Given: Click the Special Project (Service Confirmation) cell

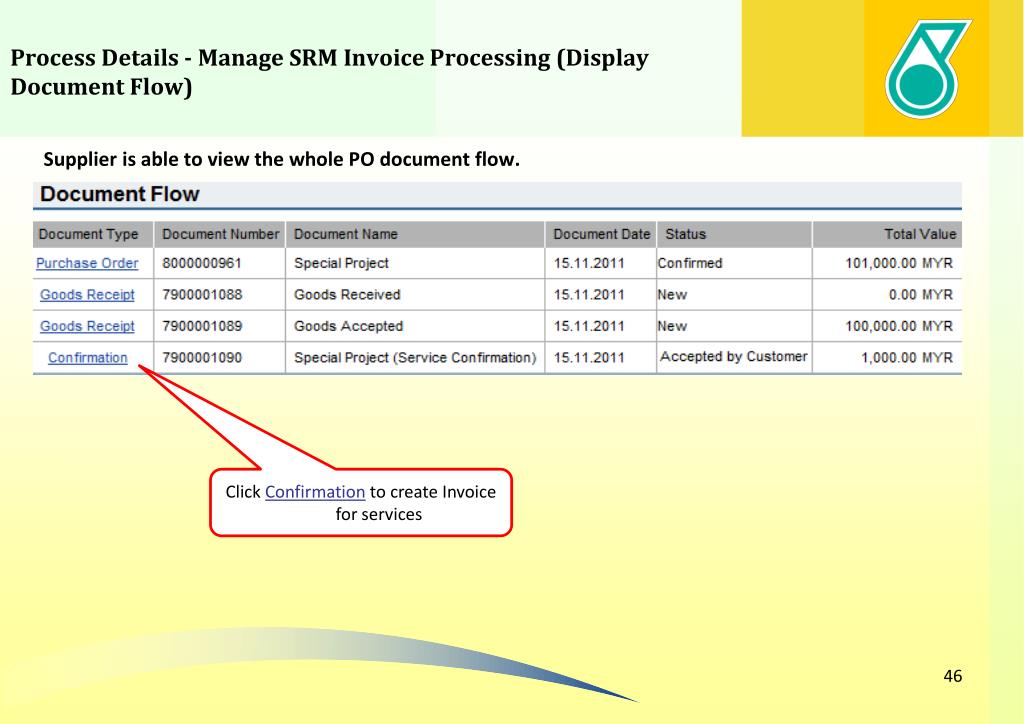Looking at the screenshot, I should [415, 358].
